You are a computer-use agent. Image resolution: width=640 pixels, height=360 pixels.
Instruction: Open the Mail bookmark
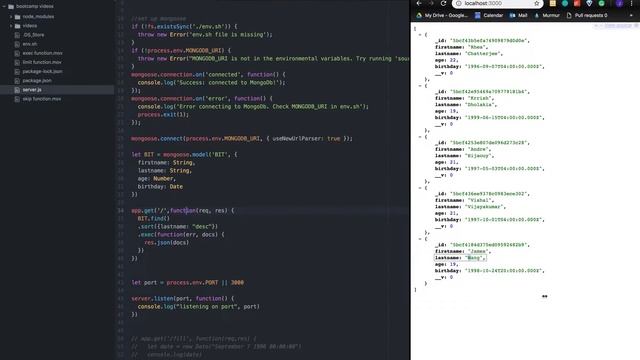point(518,16)
